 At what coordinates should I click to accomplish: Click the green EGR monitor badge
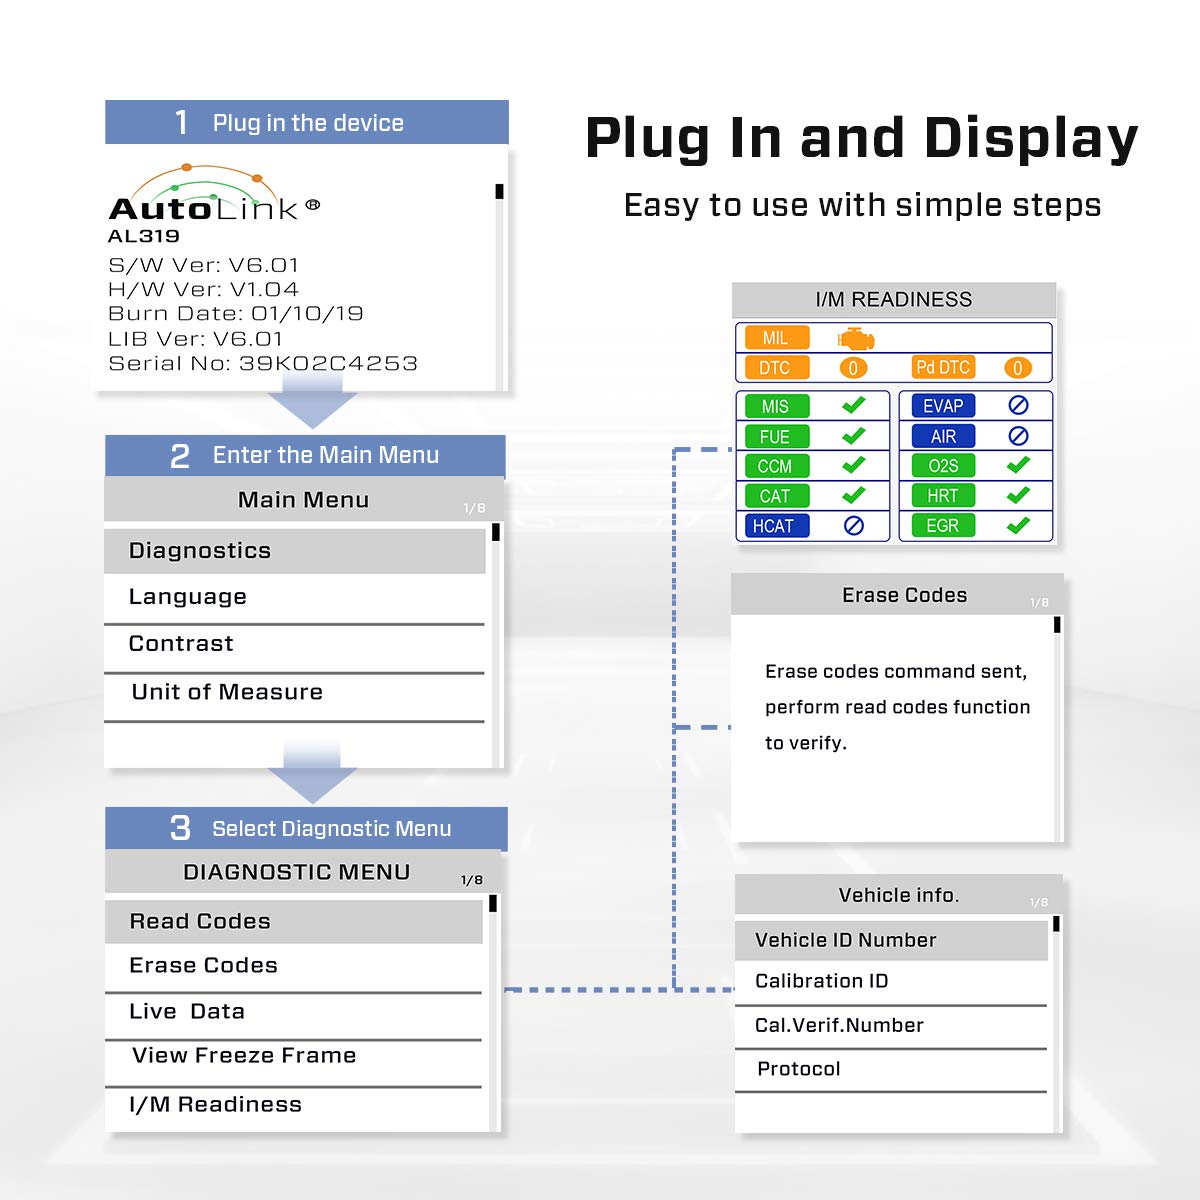coord(942,526)
